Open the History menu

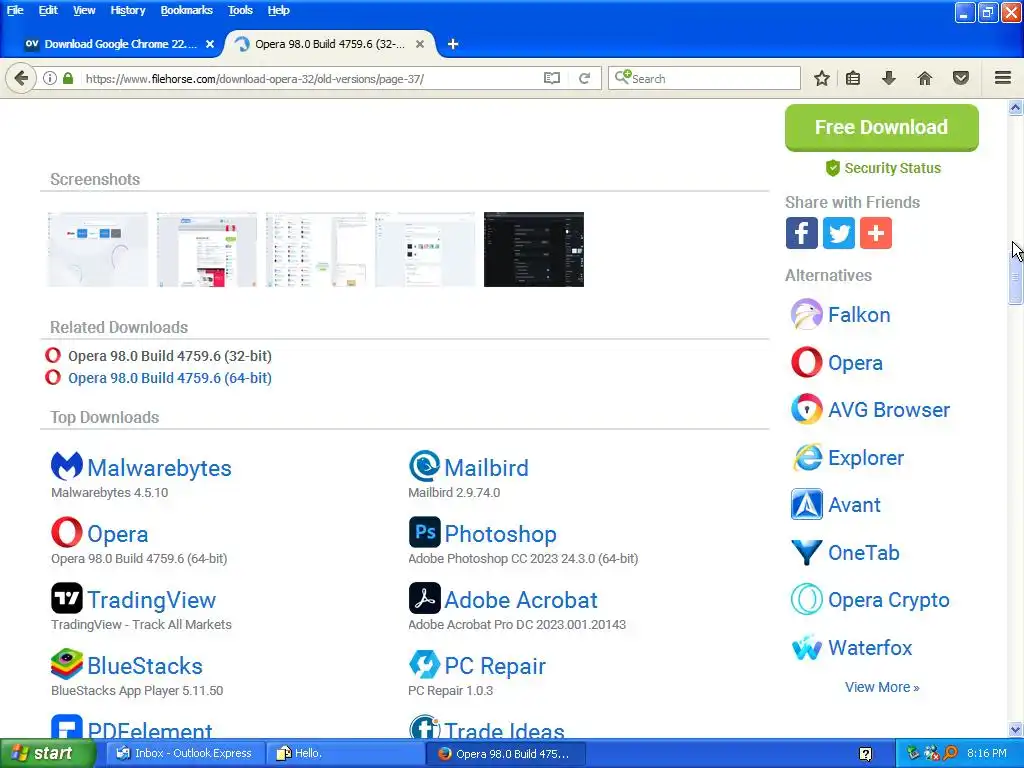[x=127, y=10]
